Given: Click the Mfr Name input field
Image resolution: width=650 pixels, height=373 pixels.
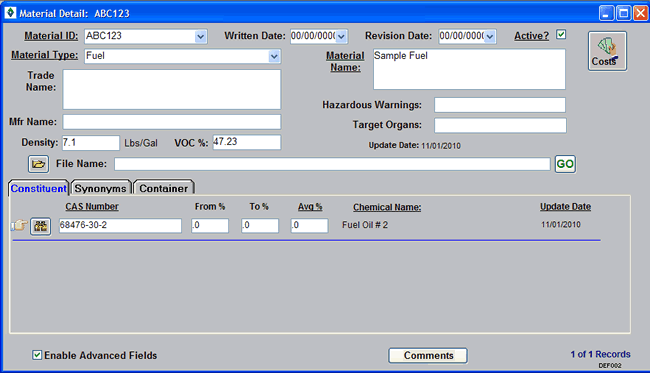Looking at the screenshot, I should coord(172,122).
